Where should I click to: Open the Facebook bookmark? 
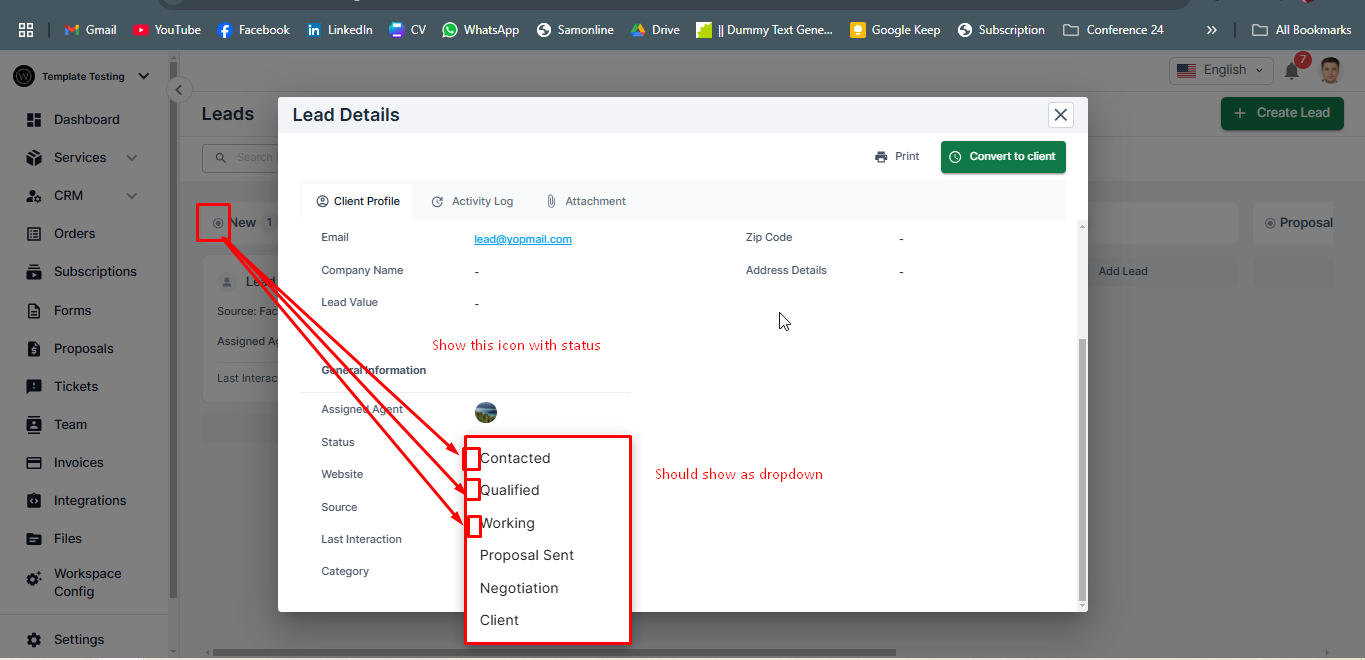[x=254, y=30]
